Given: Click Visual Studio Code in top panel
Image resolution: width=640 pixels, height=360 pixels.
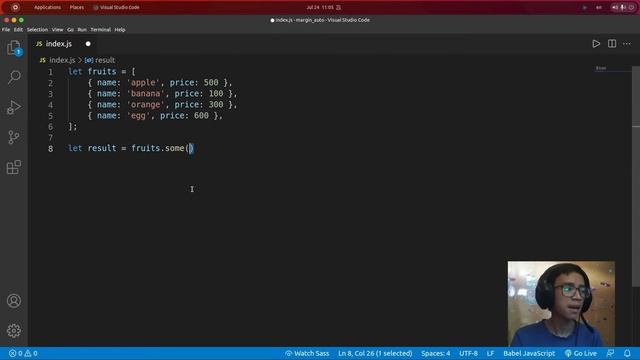Looking at the screenshot, I should click(x=116, y=7).
